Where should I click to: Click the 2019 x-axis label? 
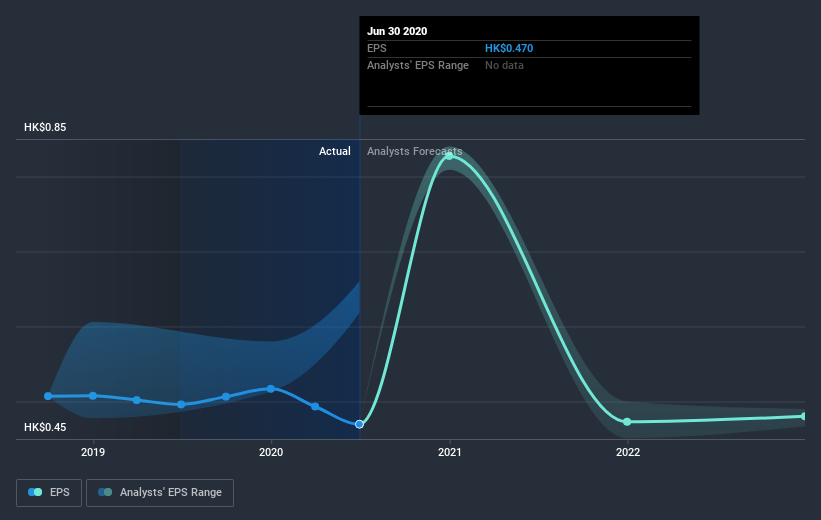point(93,452)
